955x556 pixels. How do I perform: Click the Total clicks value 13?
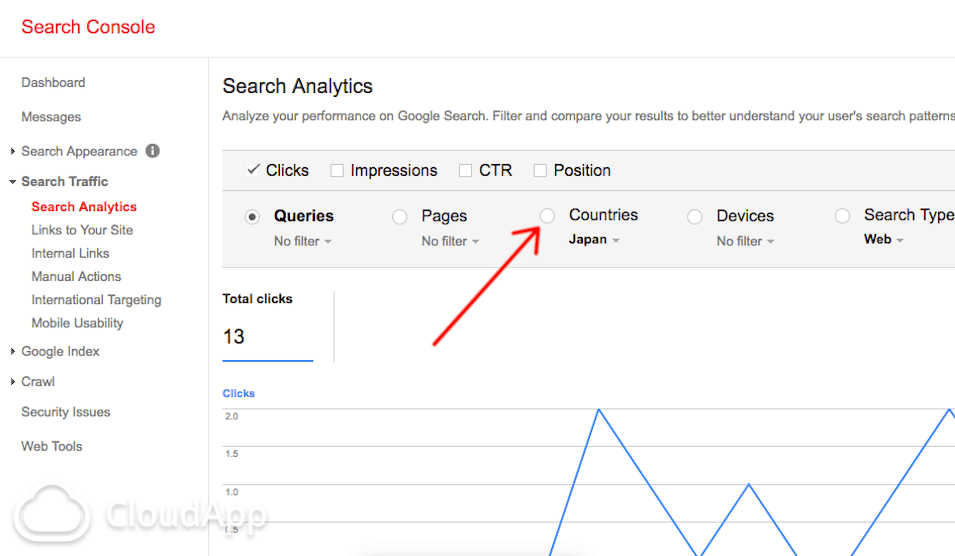point(234,337)
